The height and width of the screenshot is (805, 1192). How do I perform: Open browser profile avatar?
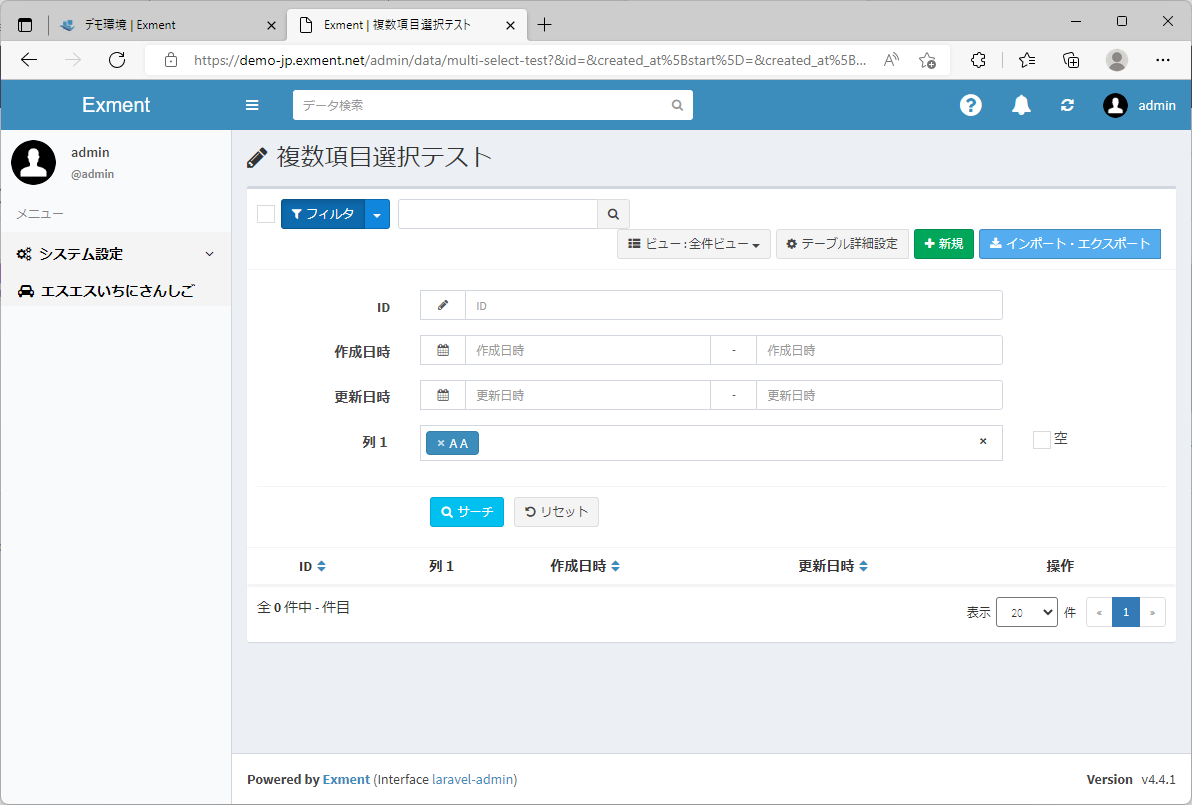point(1117,60)
